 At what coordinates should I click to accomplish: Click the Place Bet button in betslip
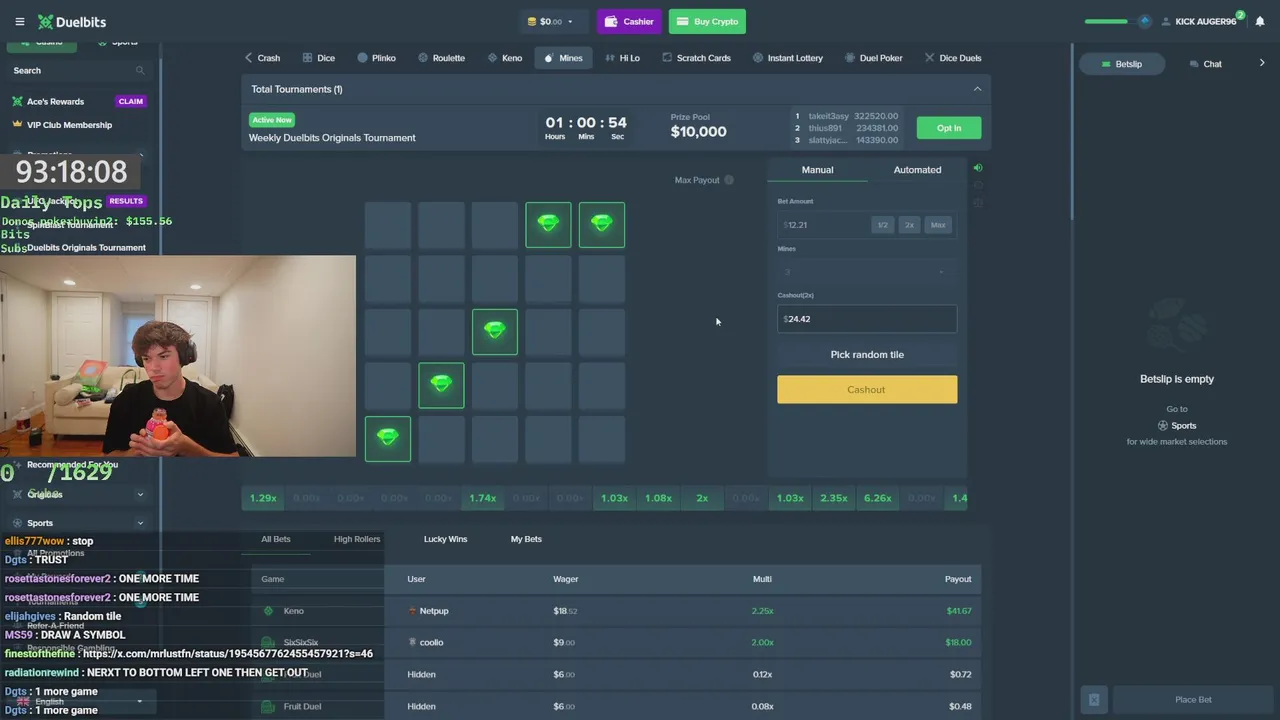(1193, 700)
